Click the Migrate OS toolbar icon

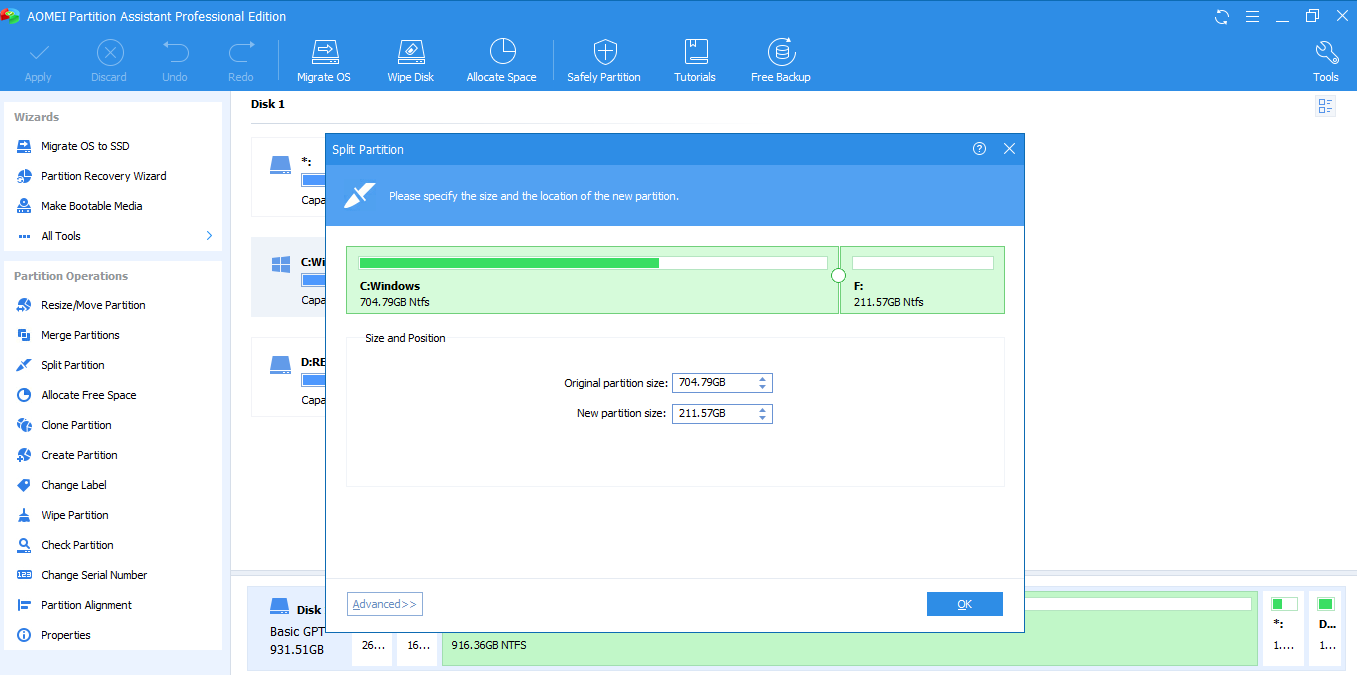[x=324, y=60]
